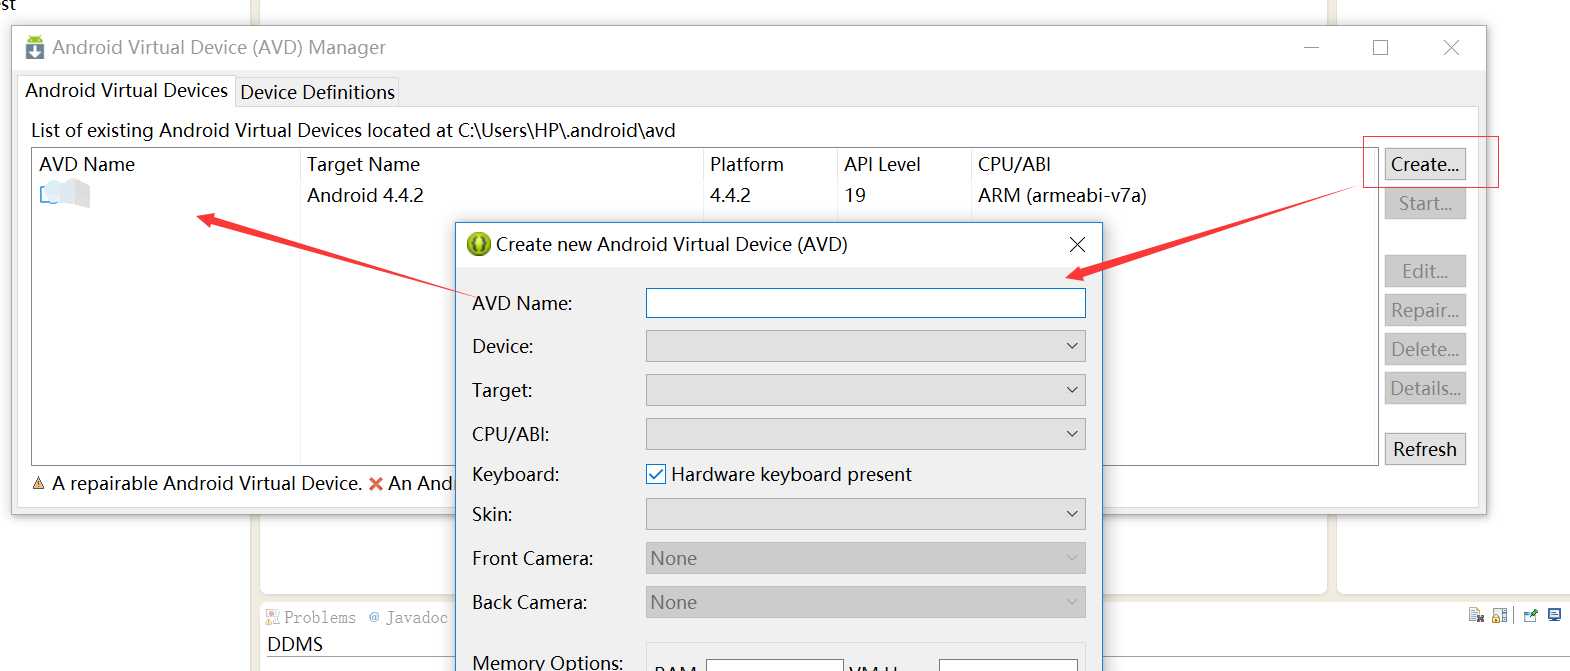This screenshot has height=671, width=1570.
Task: Click the Details... button
Action: 1425,388
